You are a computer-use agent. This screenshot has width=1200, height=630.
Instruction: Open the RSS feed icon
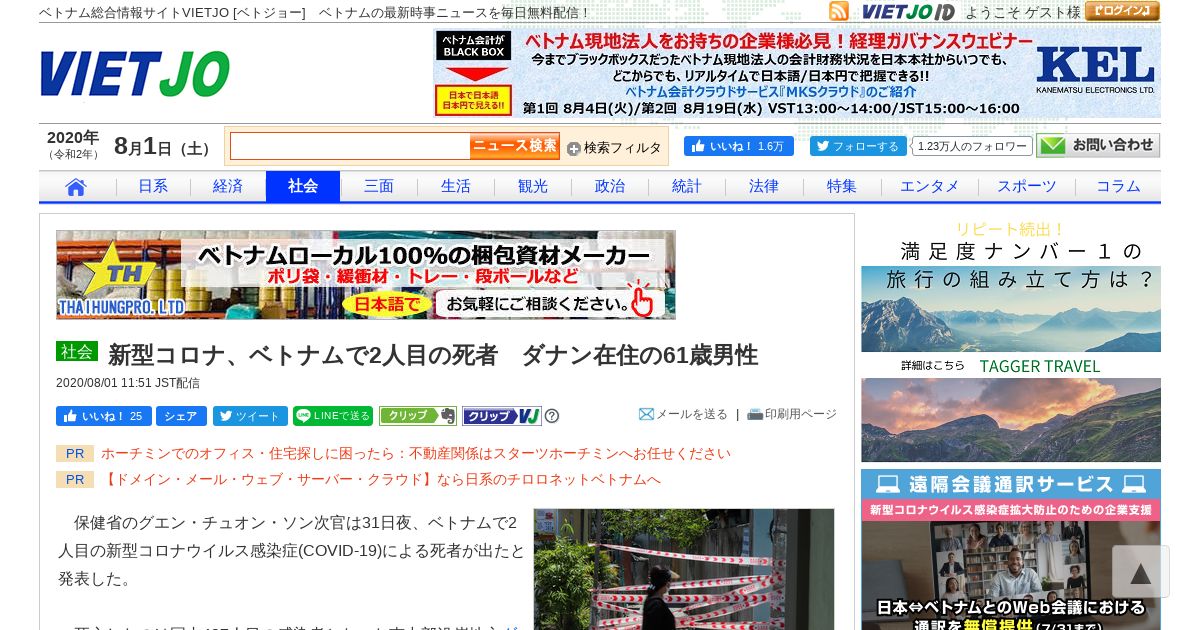point(838,11)
